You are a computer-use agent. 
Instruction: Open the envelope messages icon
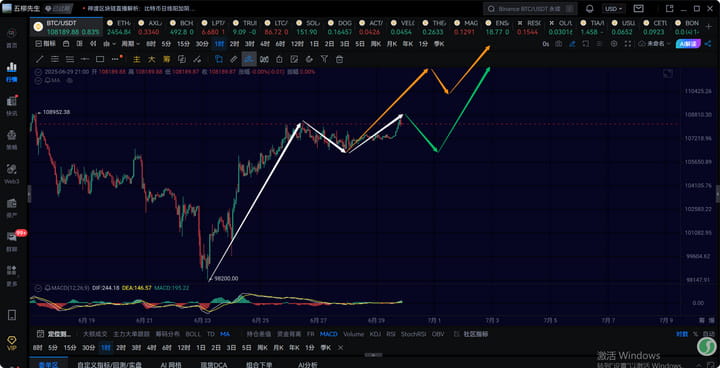(638, 9)
